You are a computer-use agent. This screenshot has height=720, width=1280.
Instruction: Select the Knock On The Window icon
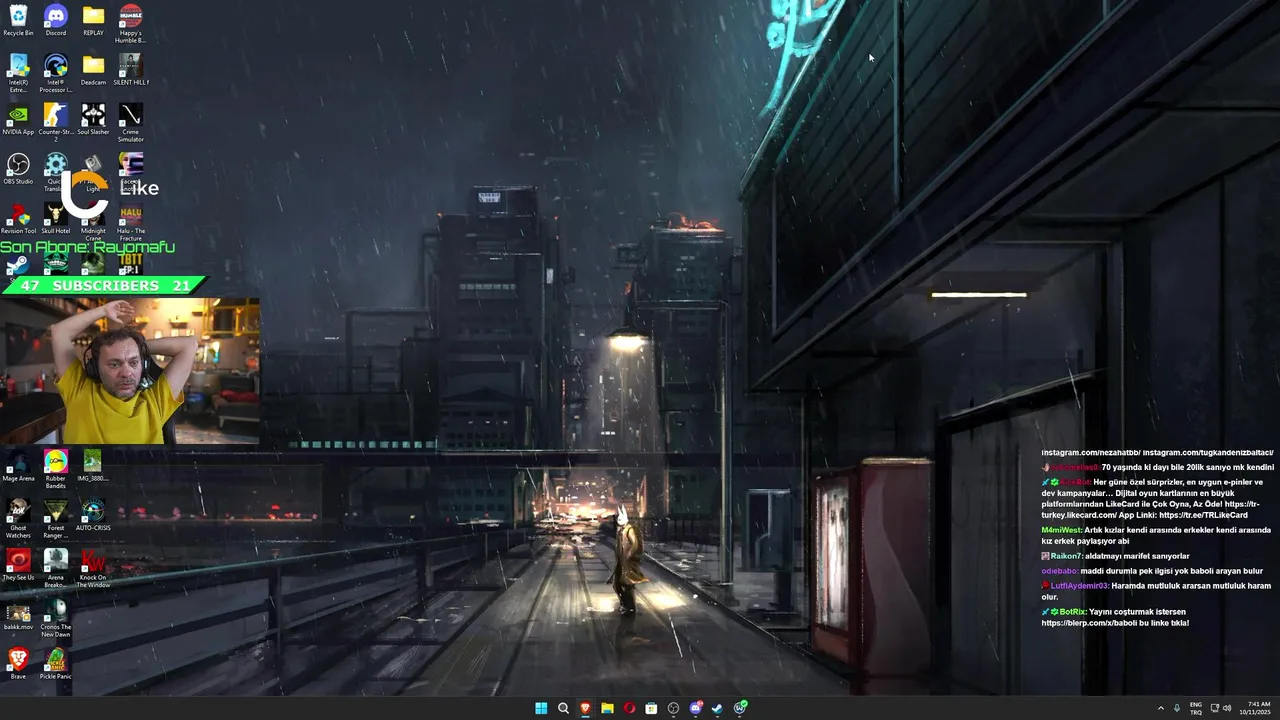coord(93,569)
